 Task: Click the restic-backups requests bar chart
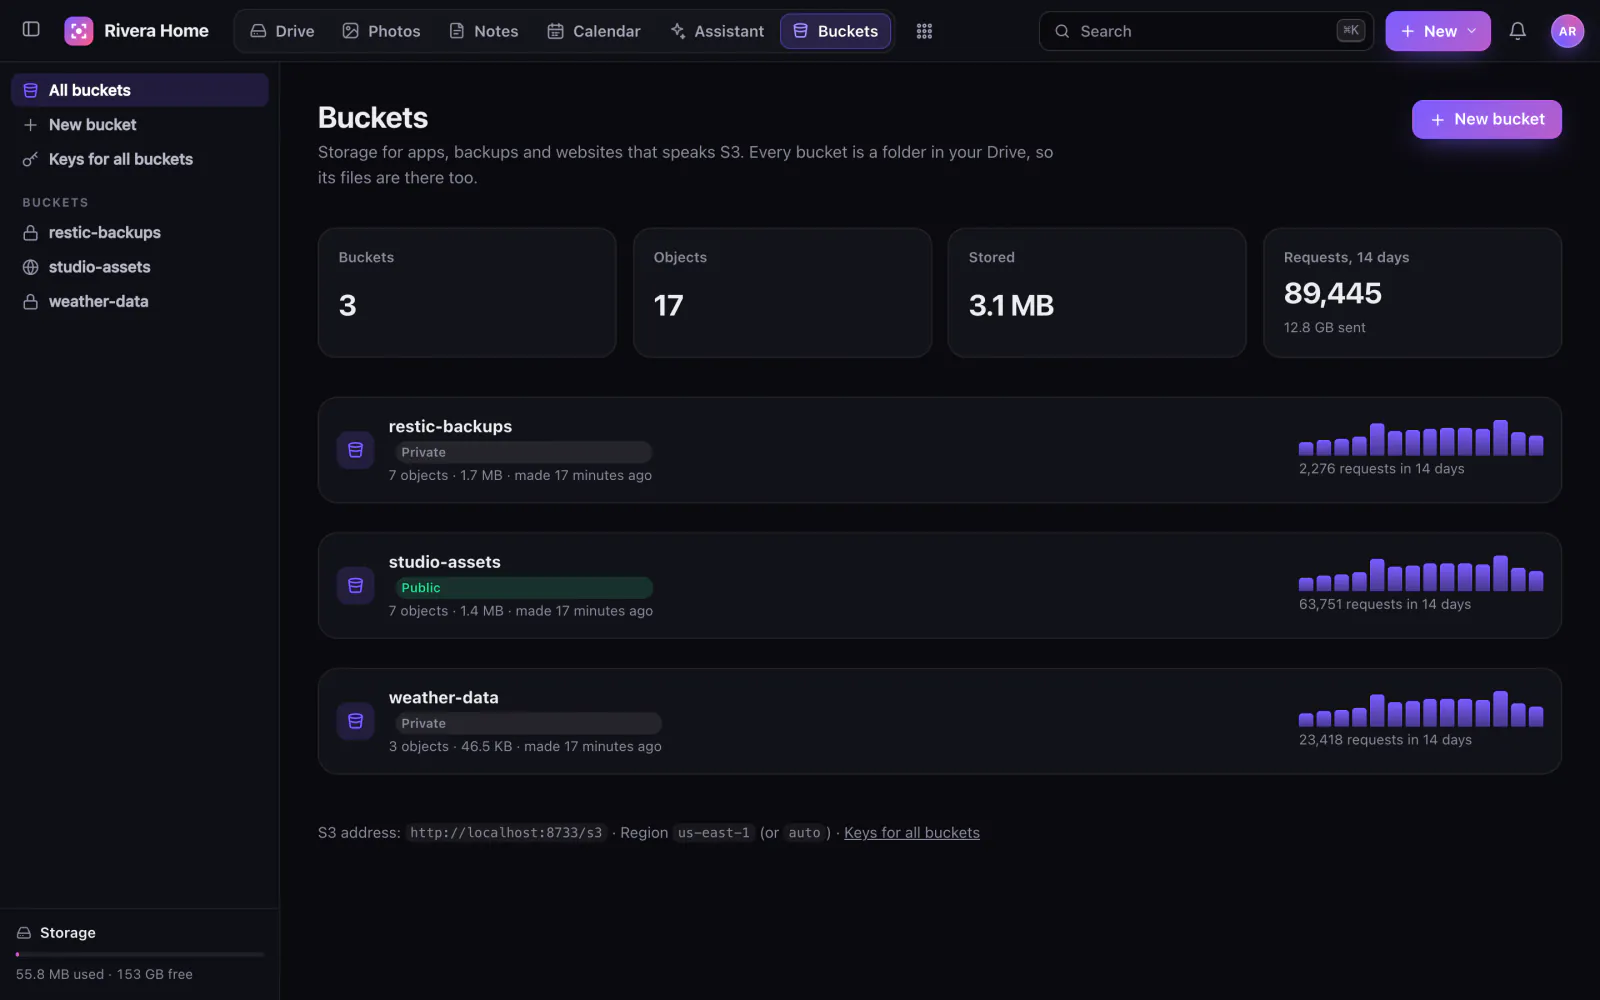[1421, 438]
